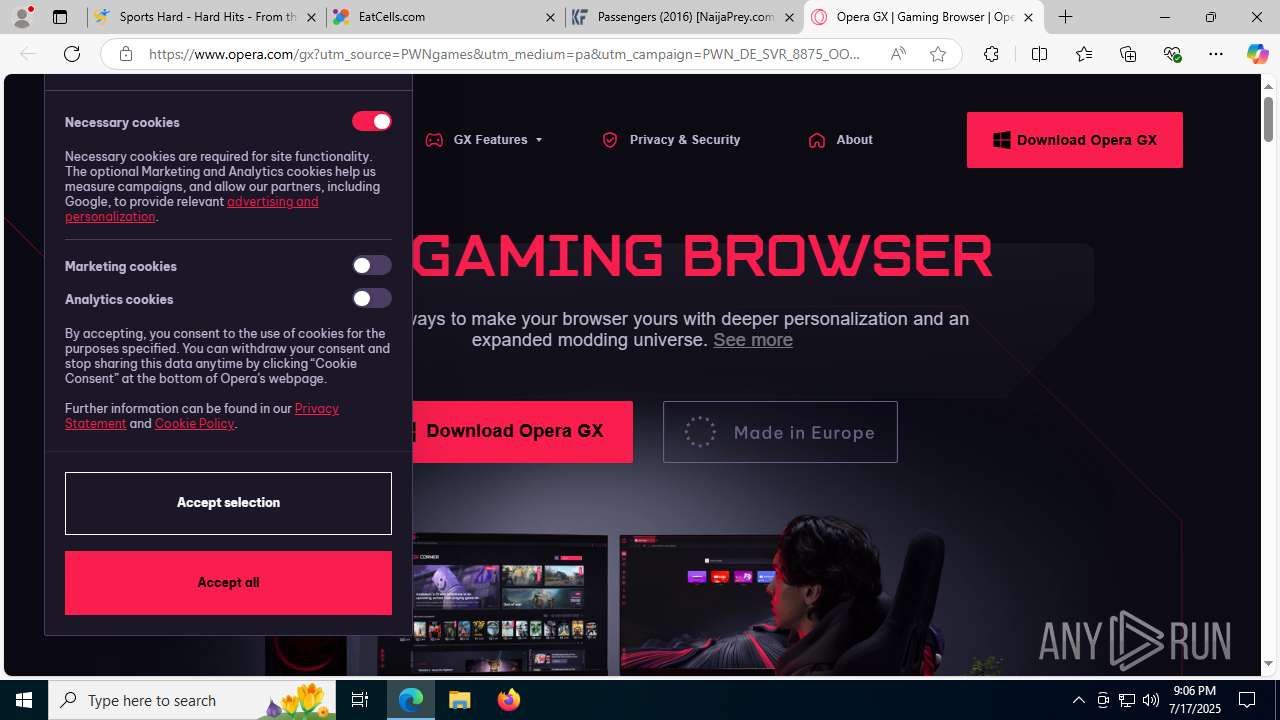Click the taskbar clock showing 9:06 PM

coord(1195,700)
